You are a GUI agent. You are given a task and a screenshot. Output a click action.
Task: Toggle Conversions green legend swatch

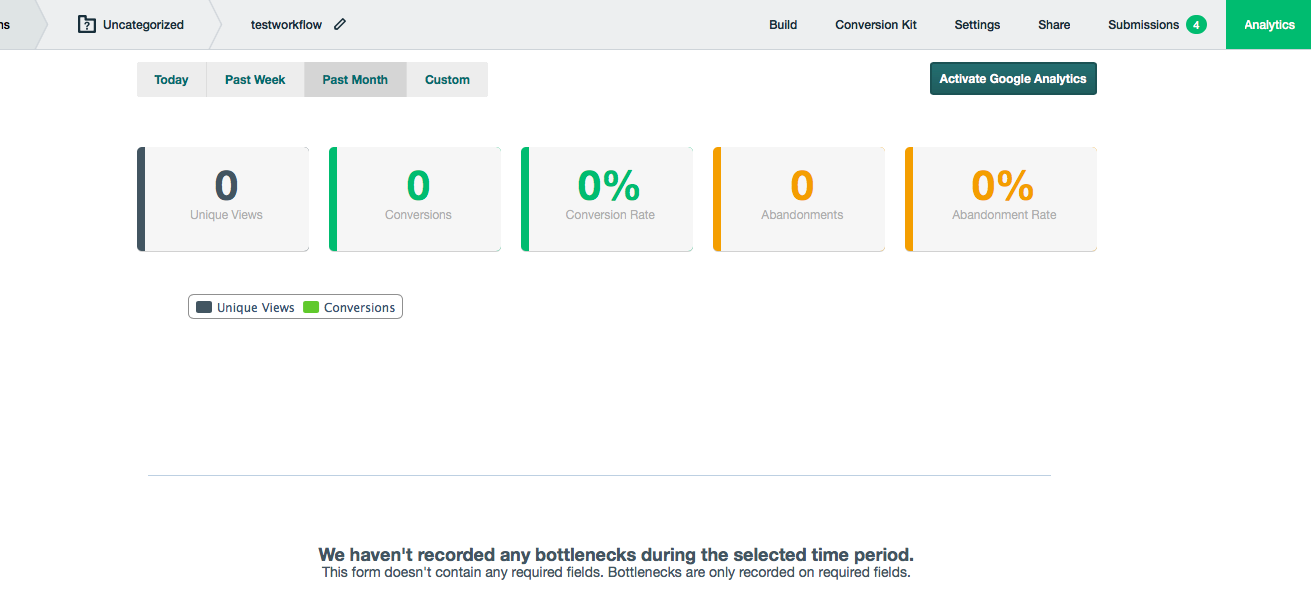click(311, 308)
